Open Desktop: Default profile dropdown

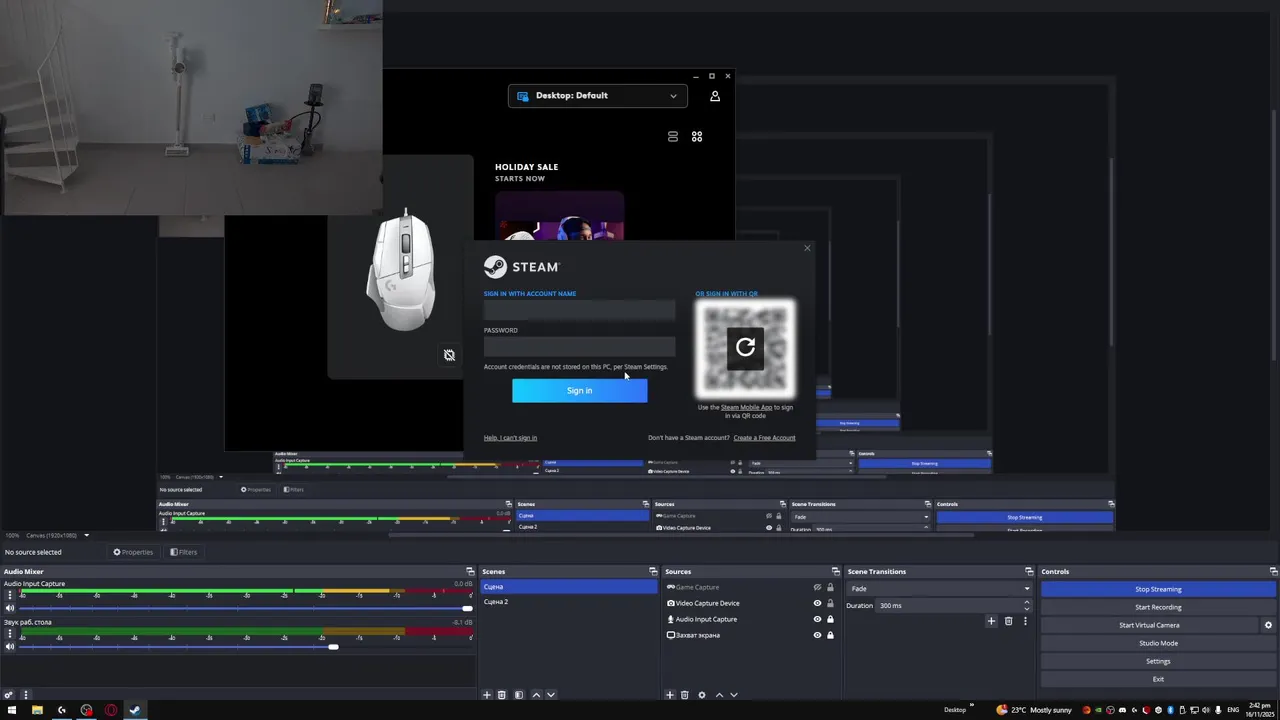tap(597, 96)
